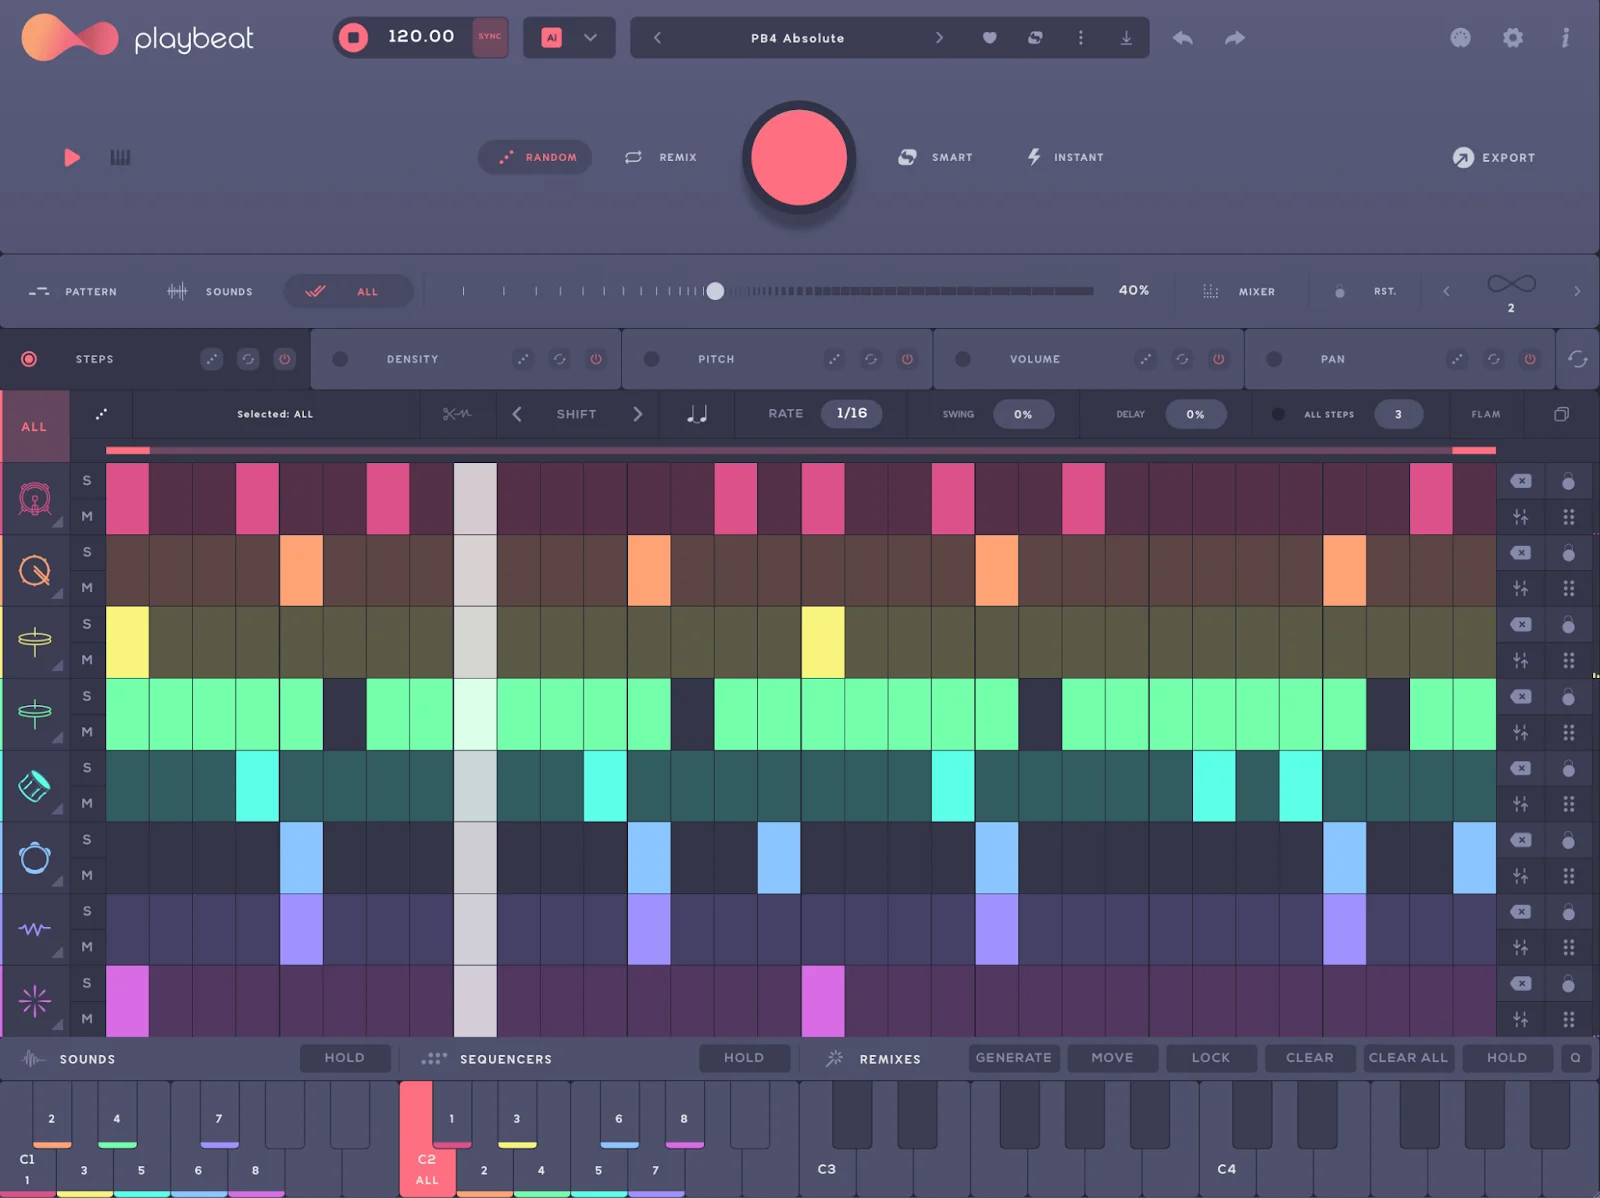Select the PITCH sequencer tab

(716, 359)
